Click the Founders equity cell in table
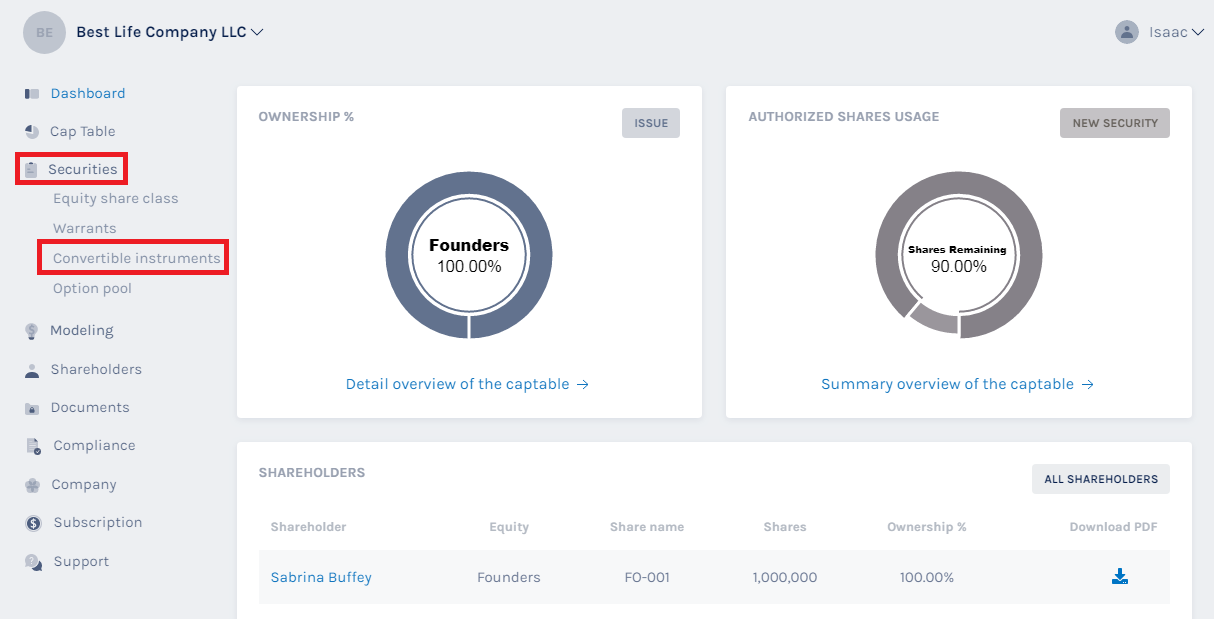This screenshot has width=1214, height=619. click(x=509, y=577)
